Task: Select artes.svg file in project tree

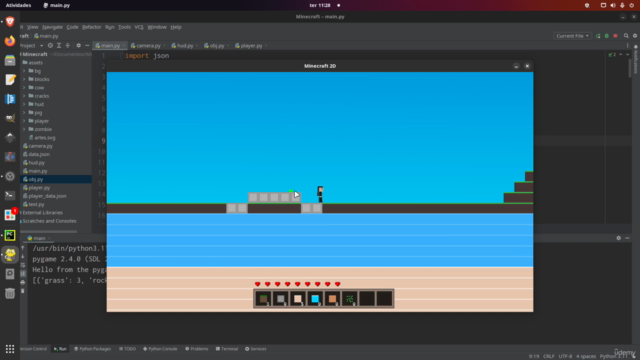Action: [x=44, y=138]
